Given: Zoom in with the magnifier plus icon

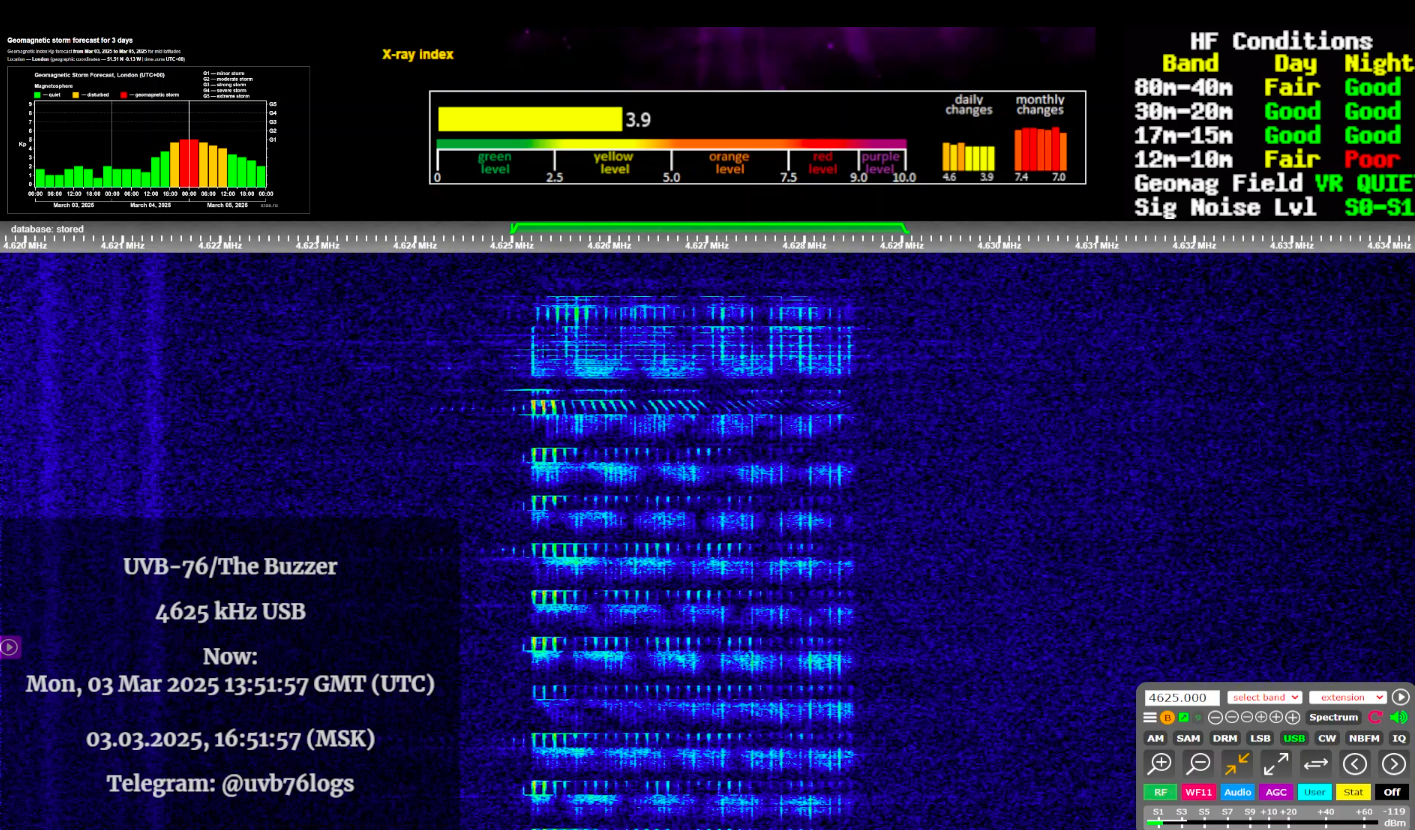Looking at the screenshot, I should (x=1159, y=764).
